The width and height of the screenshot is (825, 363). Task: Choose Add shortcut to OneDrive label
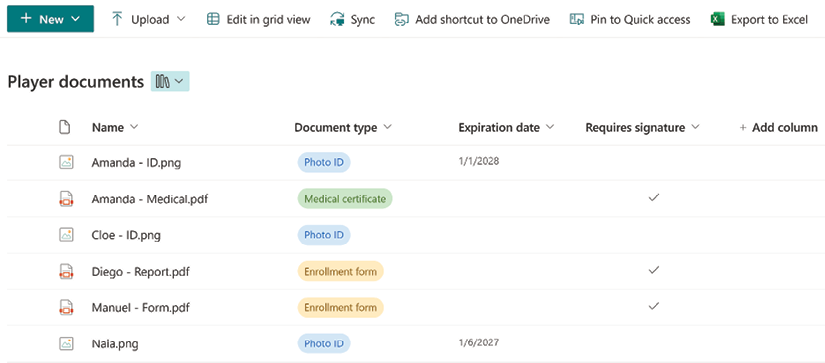pyautogui.click(x=482, y=19)
